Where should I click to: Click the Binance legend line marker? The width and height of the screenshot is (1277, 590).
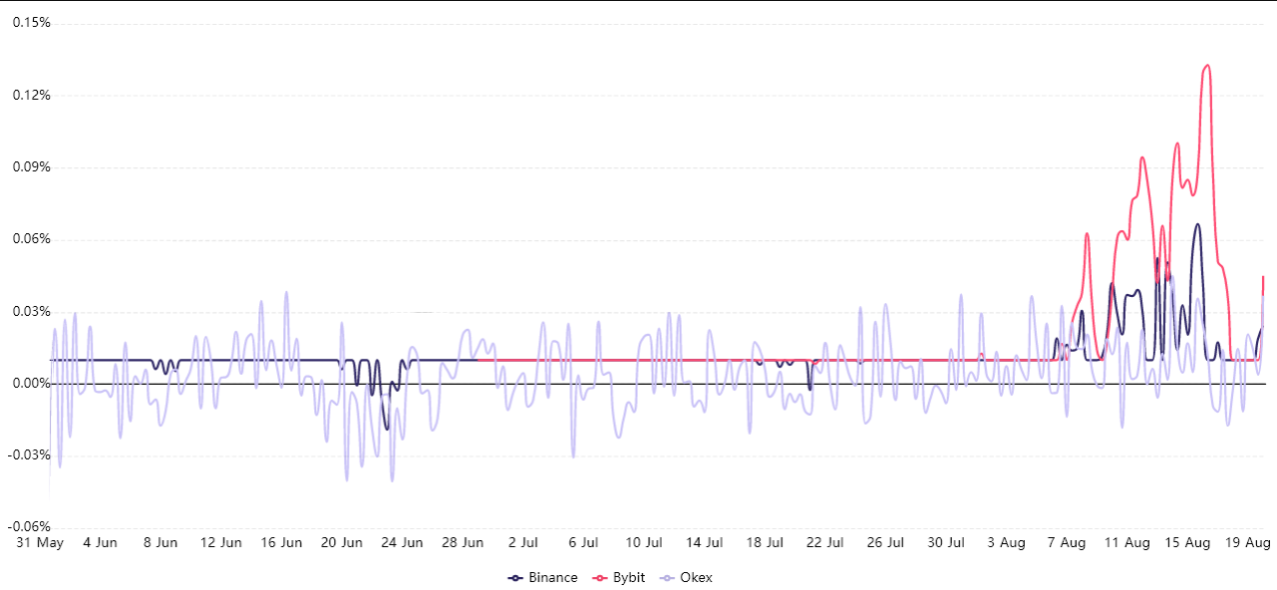516,578
